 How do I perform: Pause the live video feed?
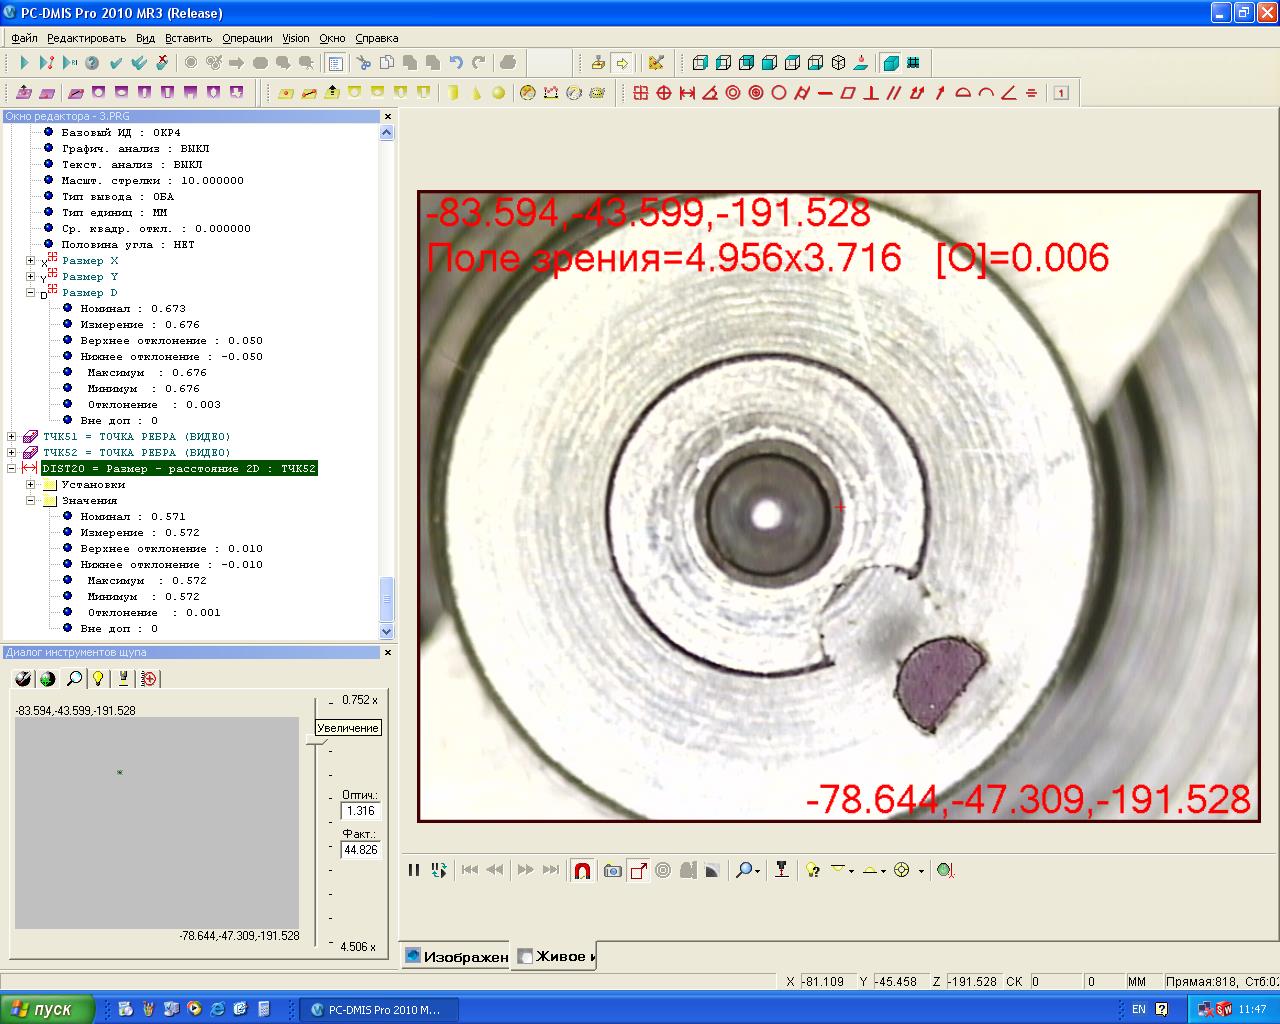tap(413, 870)
